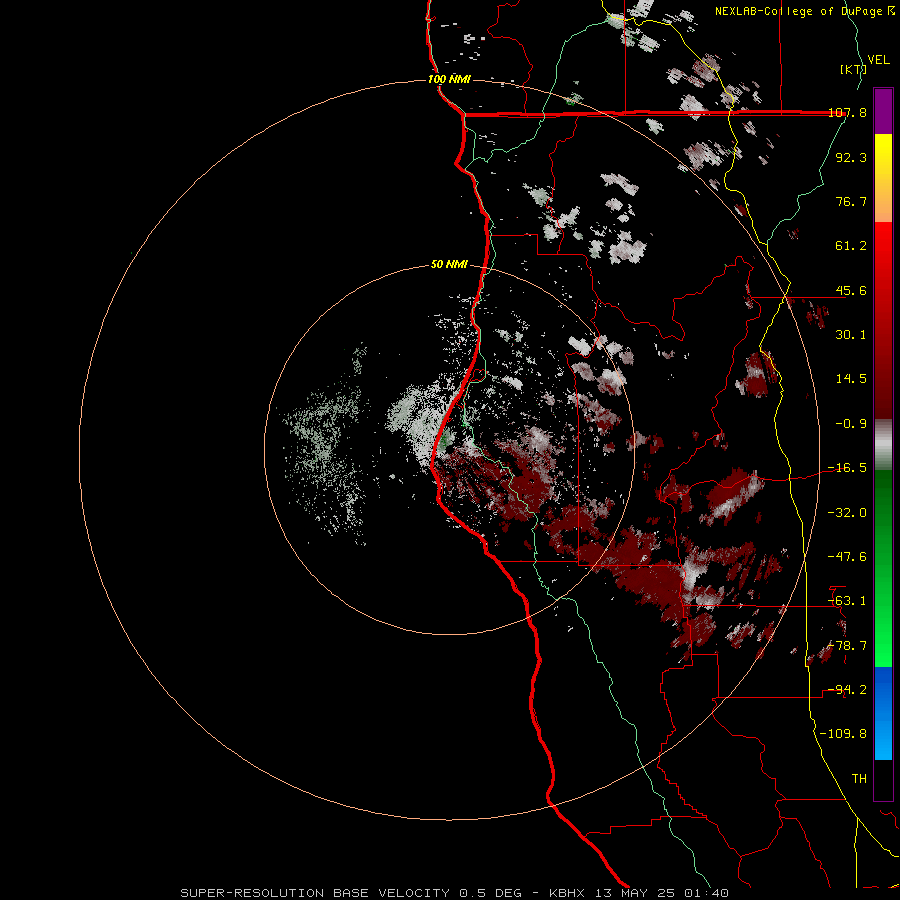
Task: Click the 100 NMI range ring label
Action: tap(449, 79)
